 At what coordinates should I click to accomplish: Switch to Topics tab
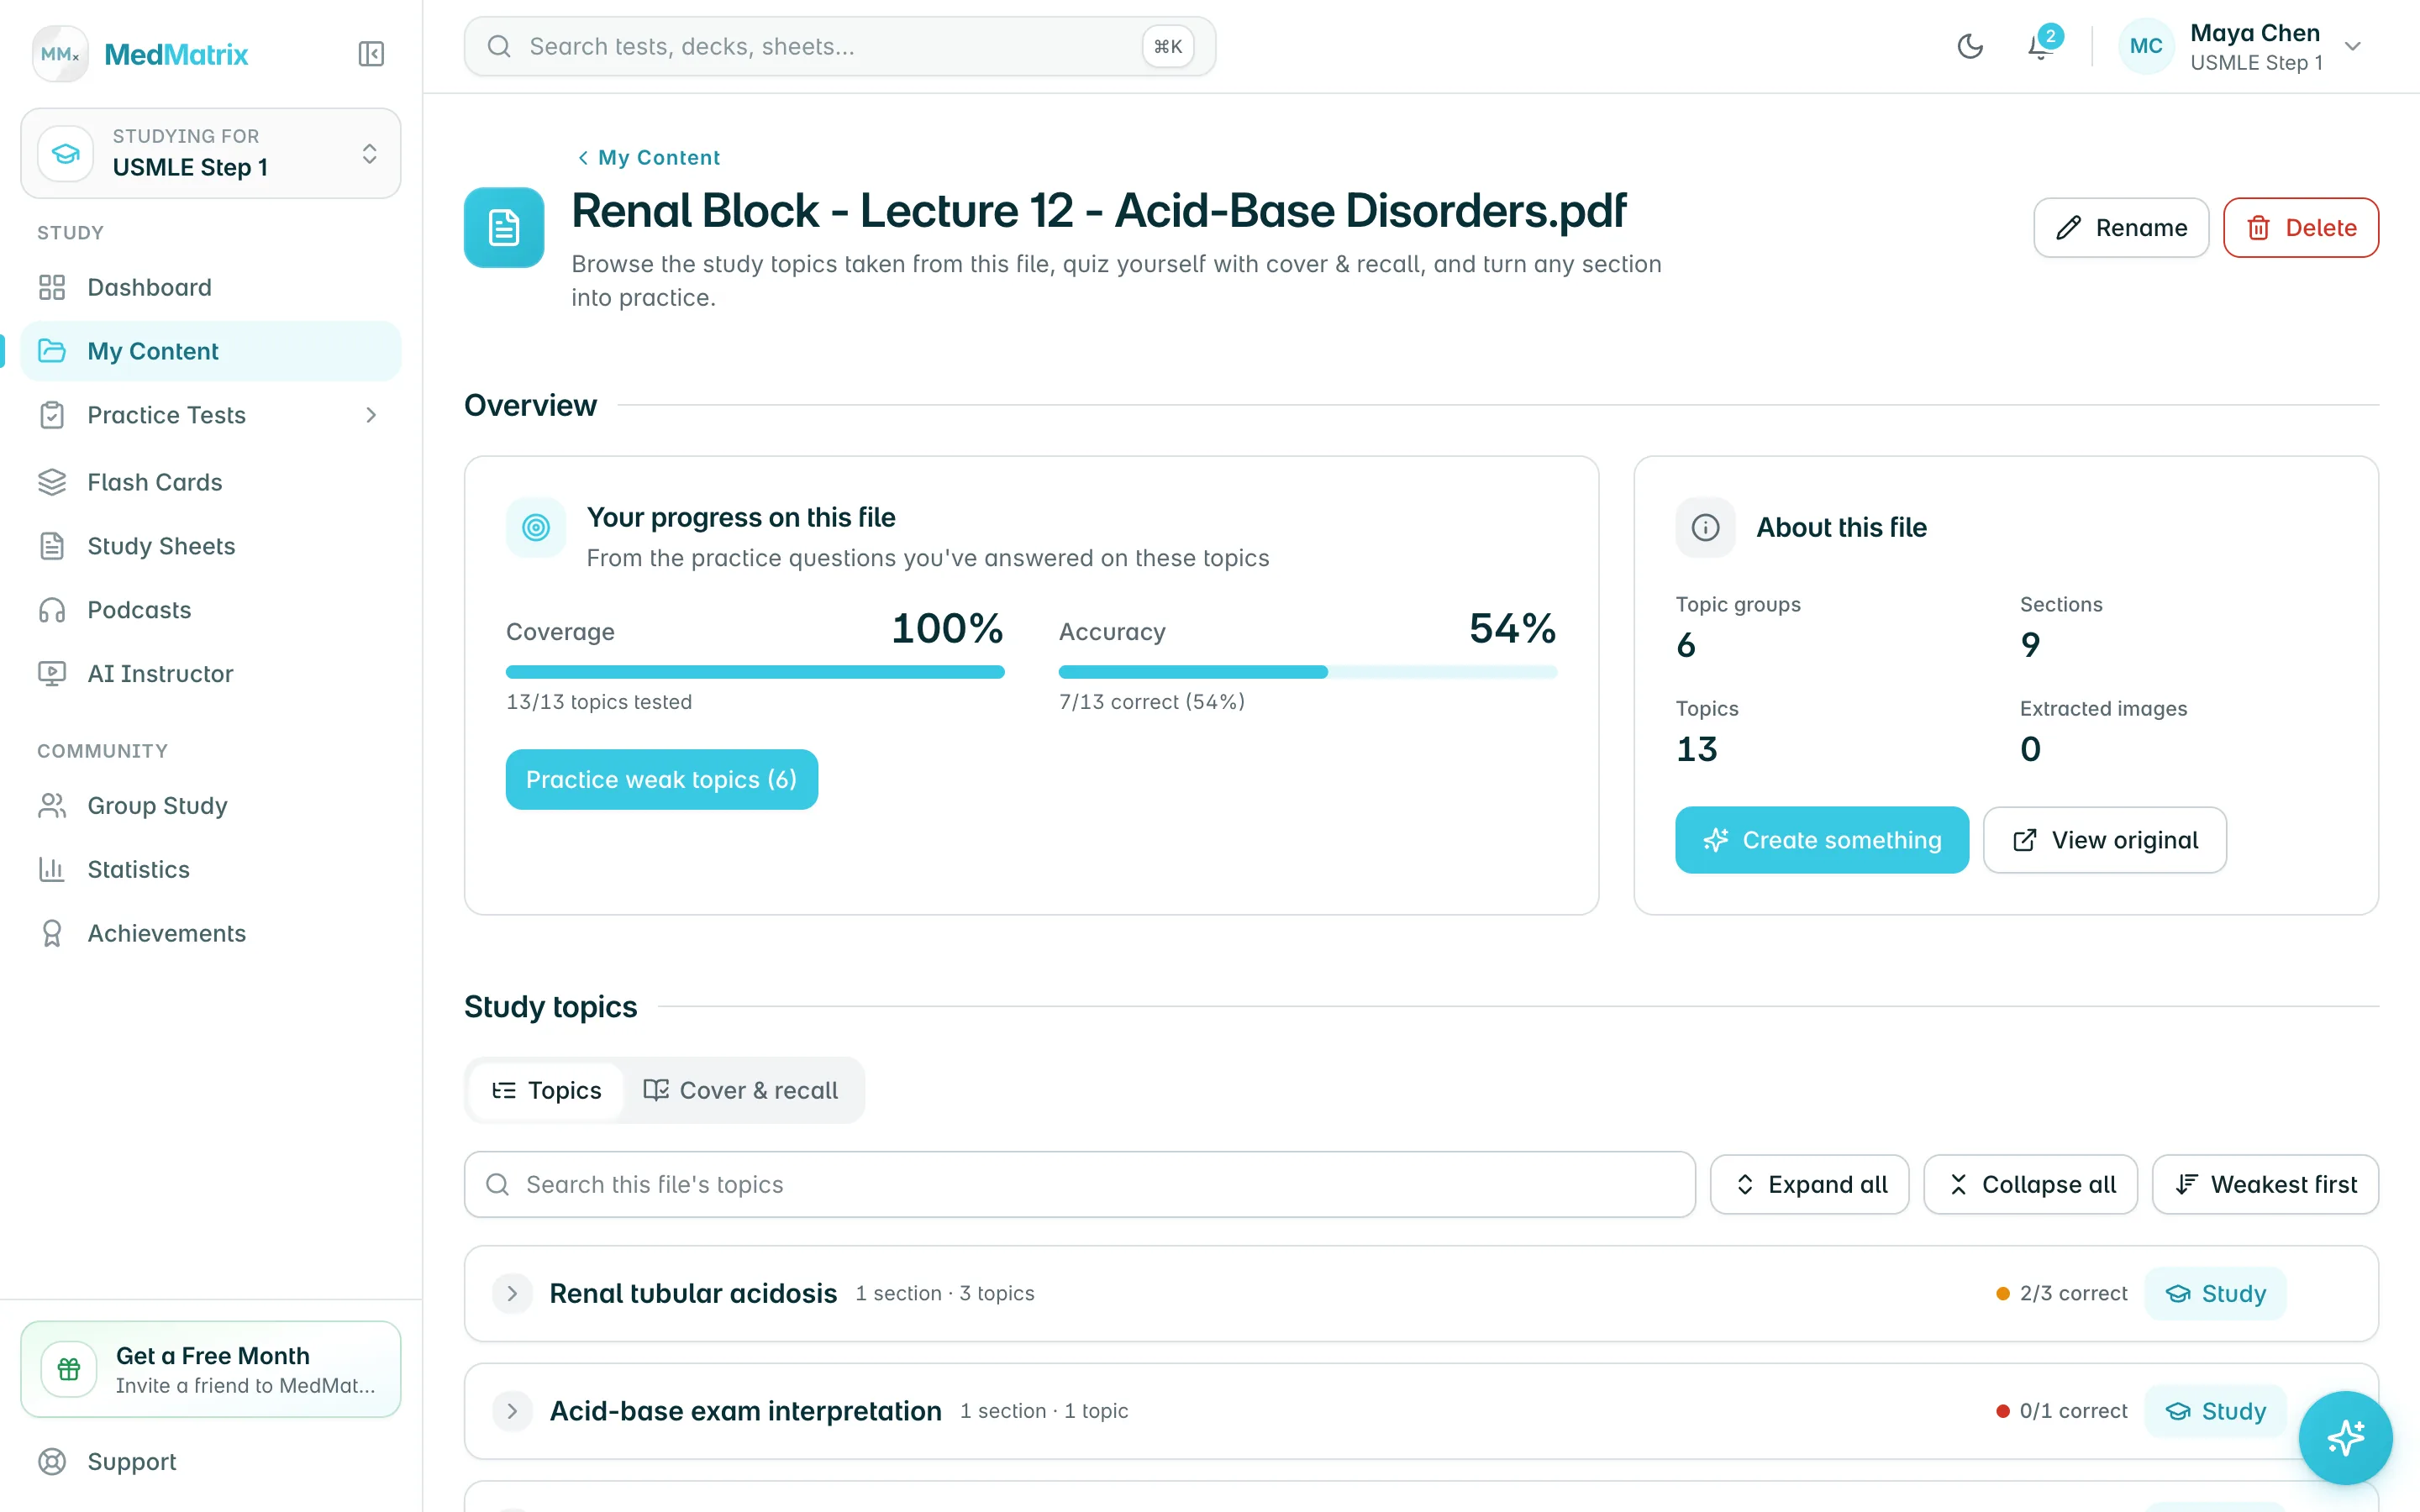pyautogui.click(x=546, y=1090)
